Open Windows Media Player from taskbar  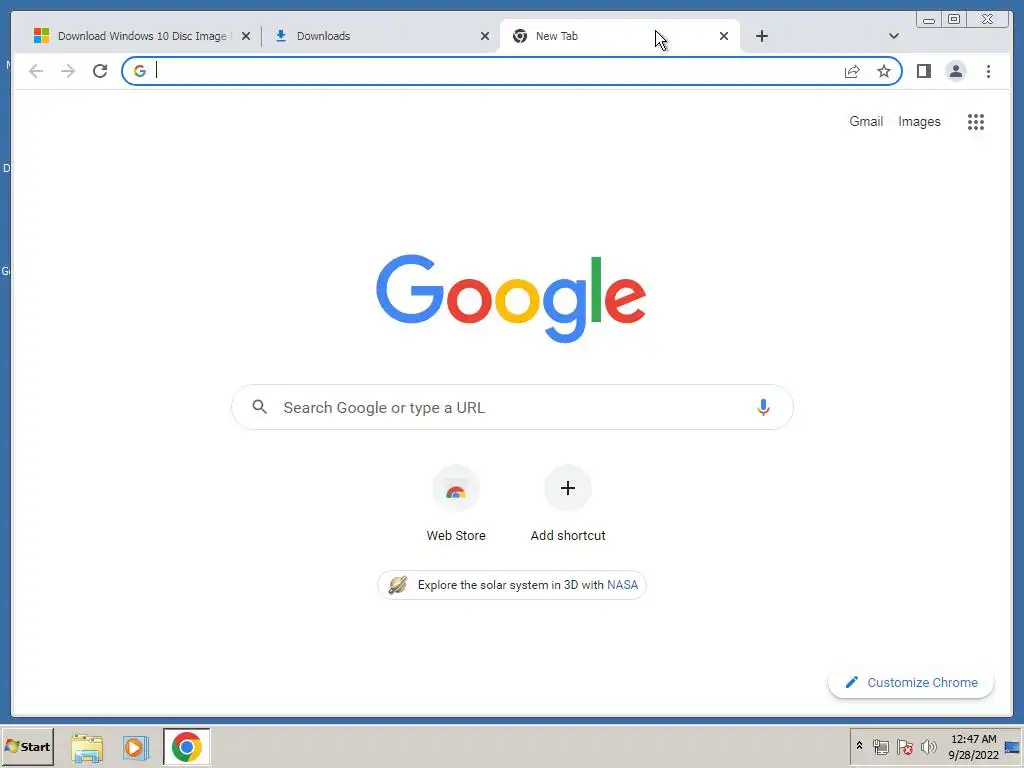[x=136, y=747]
